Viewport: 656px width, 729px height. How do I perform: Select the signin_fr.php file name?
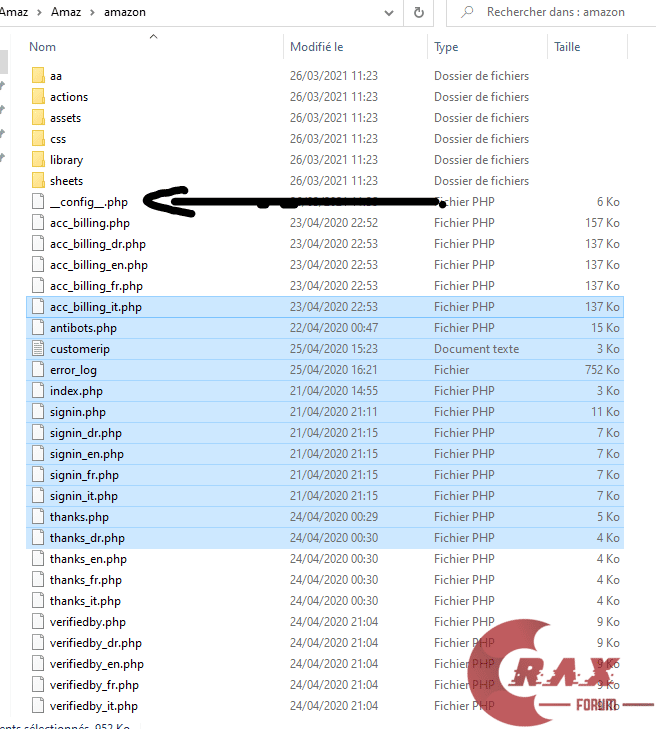coord(84,475)
